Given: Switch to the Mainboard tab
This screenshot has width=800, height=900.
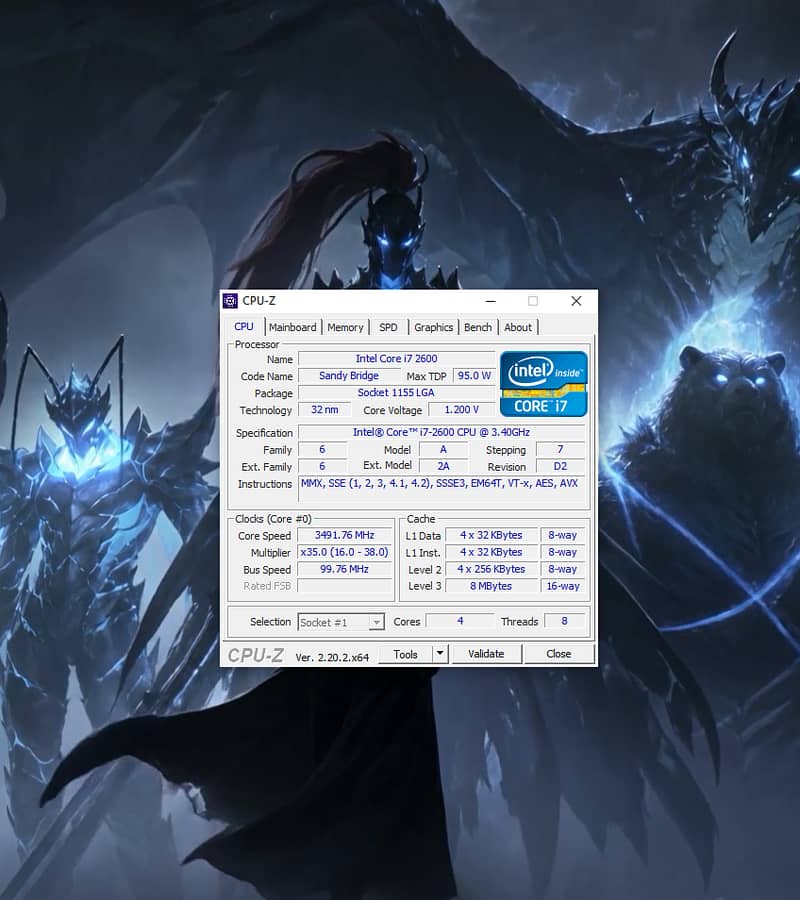Looking at the screenshot, I should point(292,327).
